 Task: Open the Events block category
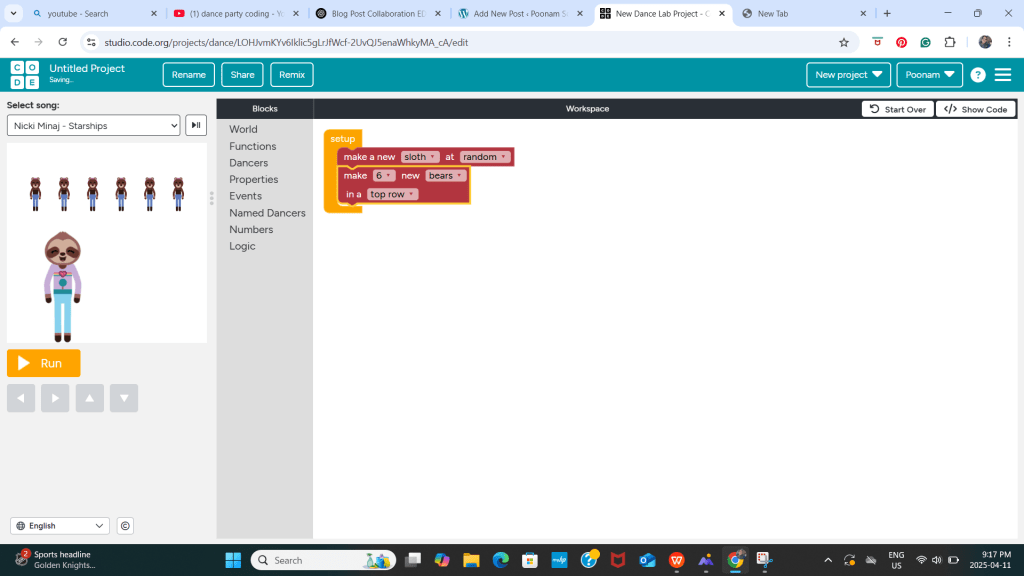245,196
